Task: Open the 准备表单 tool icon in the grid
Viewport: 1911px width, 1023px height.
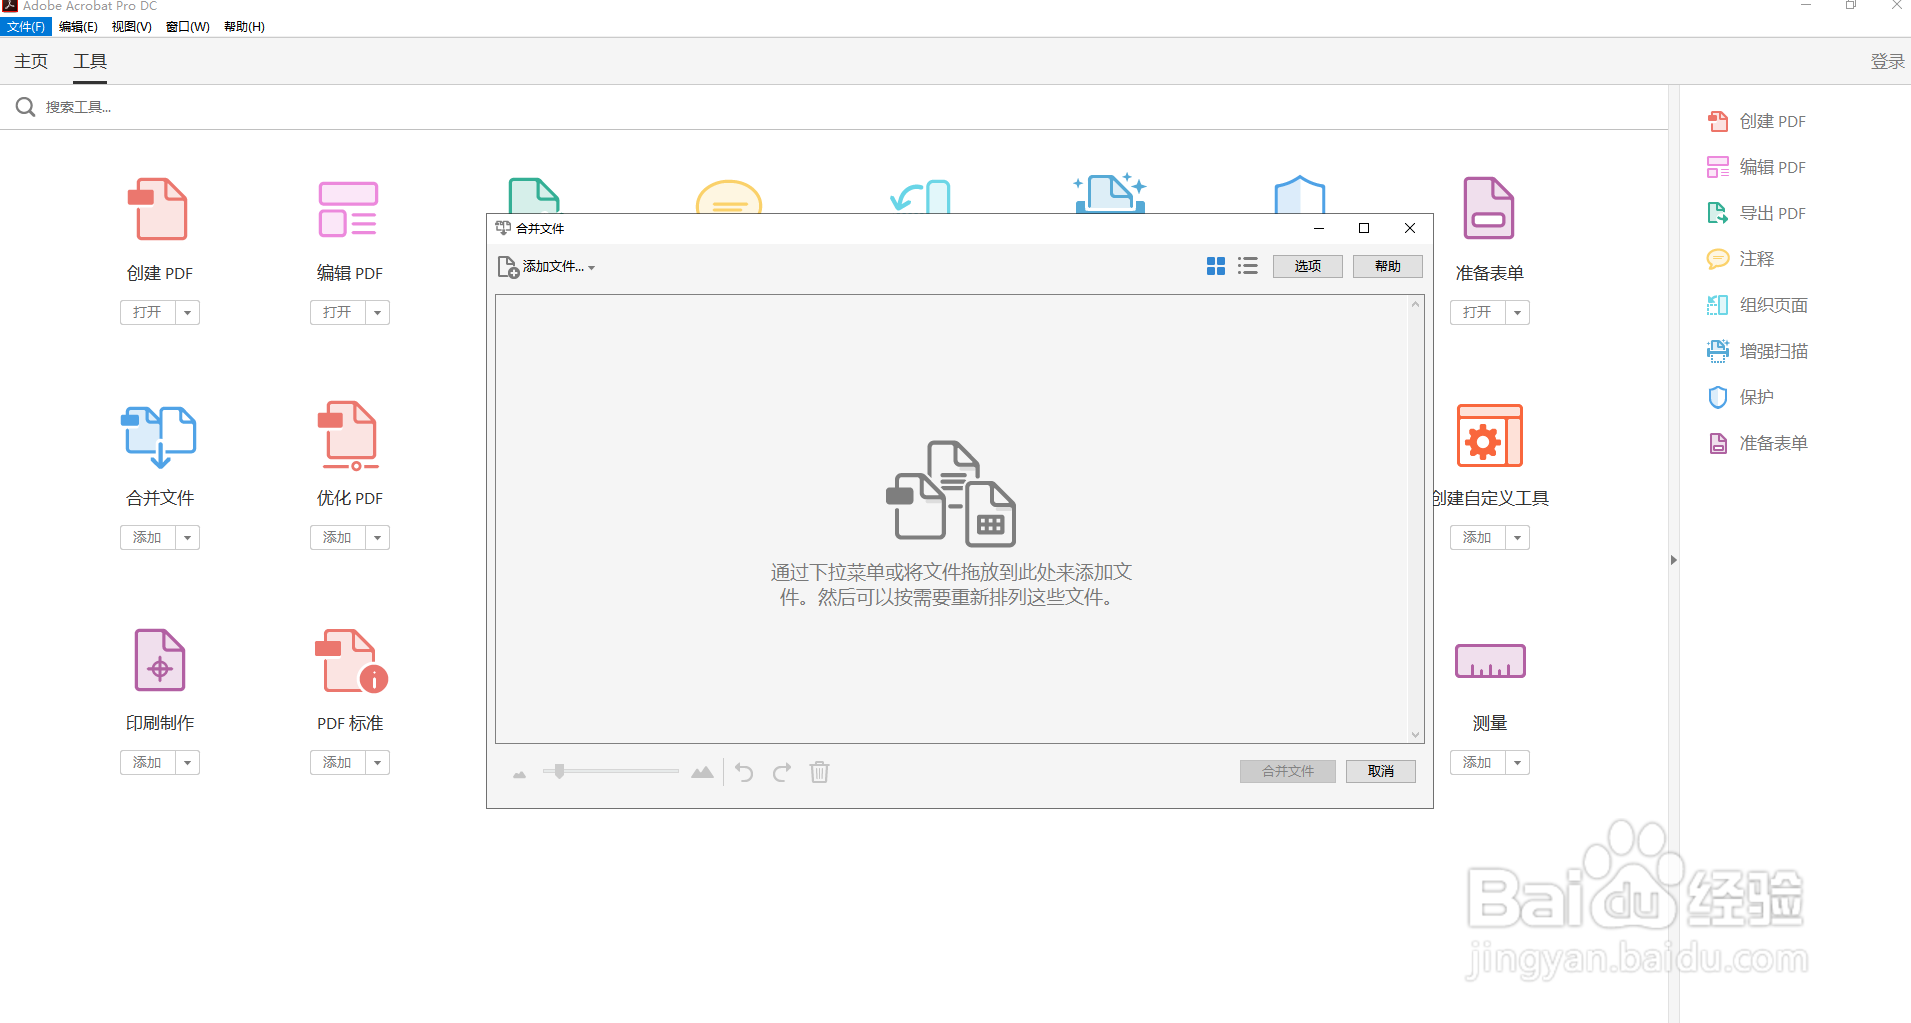Action: coord(1489,208)
